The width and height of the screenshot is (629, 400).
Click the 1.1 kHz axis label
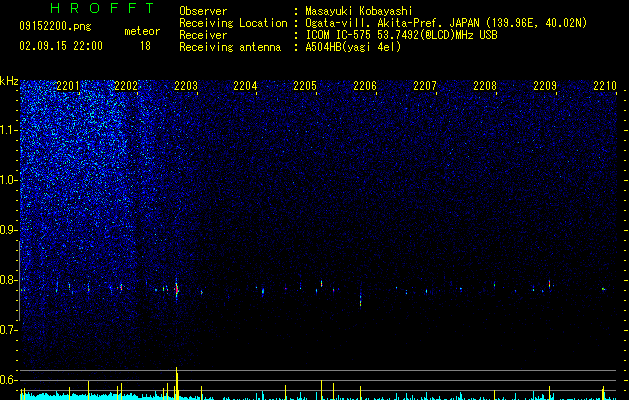pyautogui.click(x=9, y=130)
